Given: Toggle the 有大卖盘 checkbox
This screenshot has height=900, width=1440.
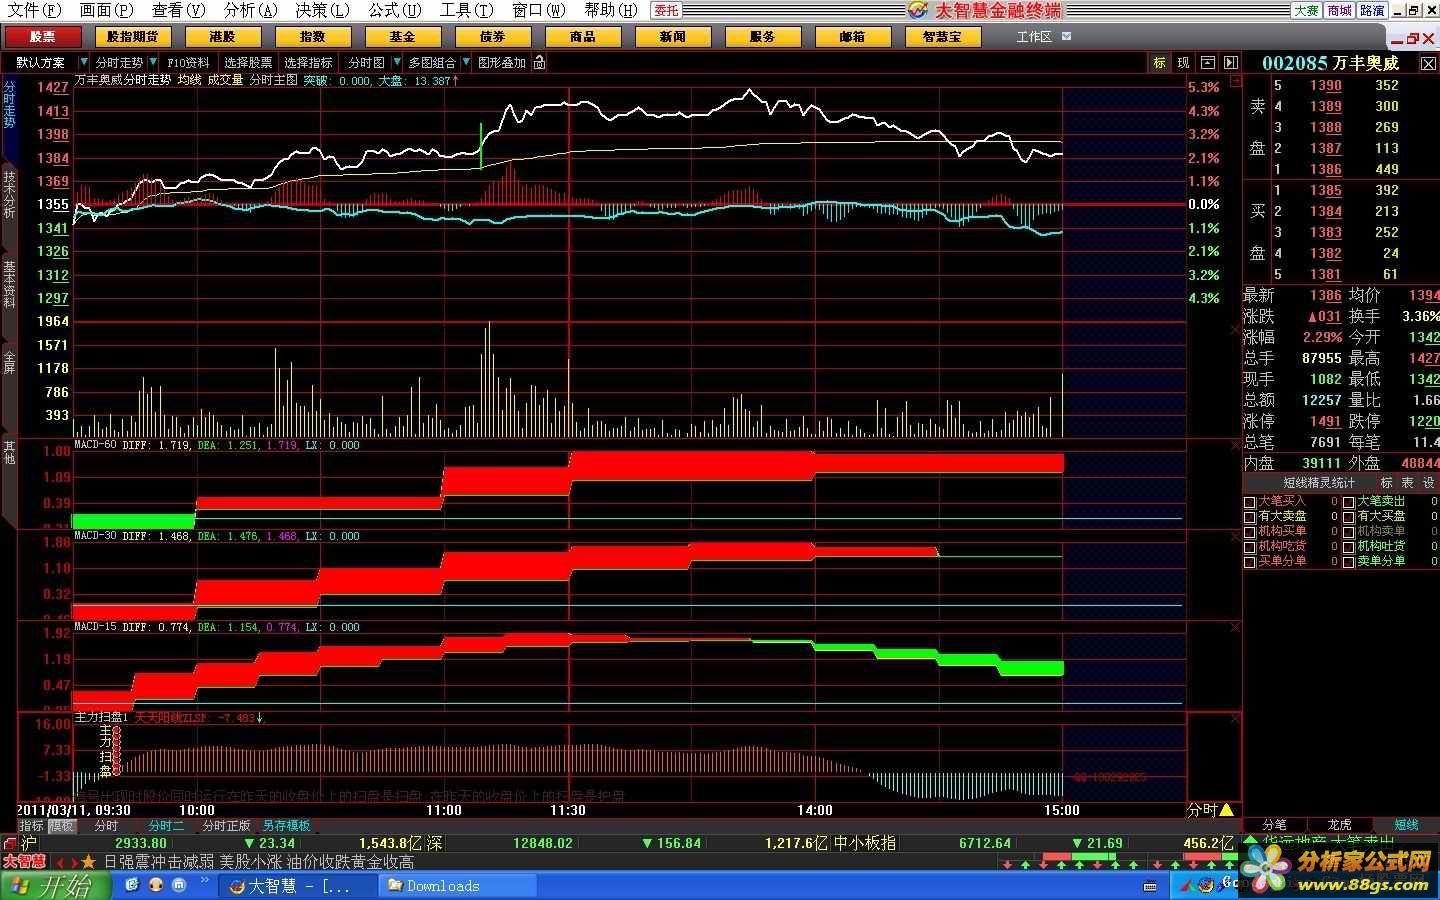Looking at the screenshot, I should [1249, 517].
